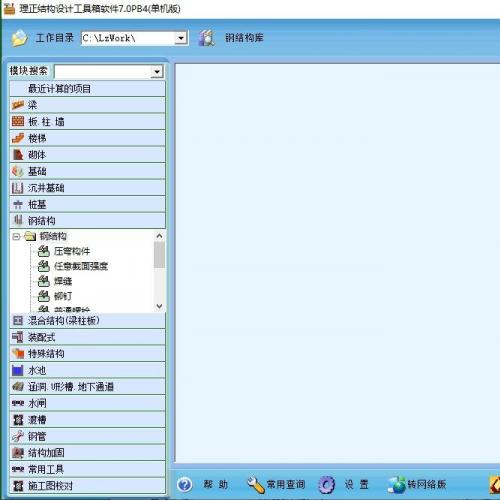Viewport: 500px width, 500px height.
Task: Click the 钢管 steel pipe icon
Action: point(18,436)
